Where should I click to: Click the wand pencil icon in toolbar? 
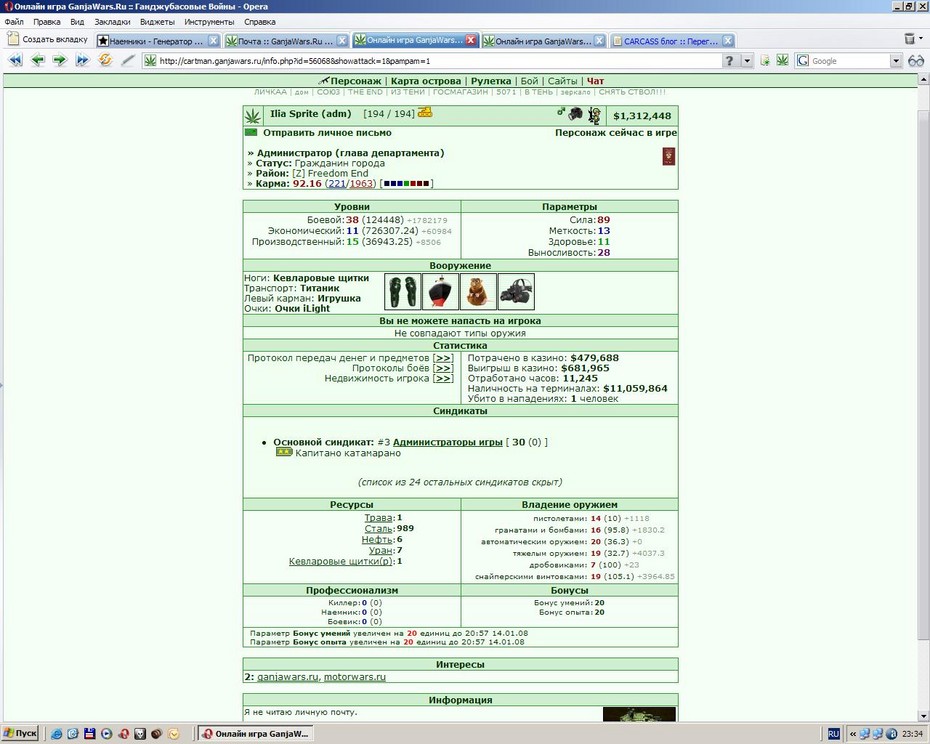pyautogui.click(x=128, y=60)
